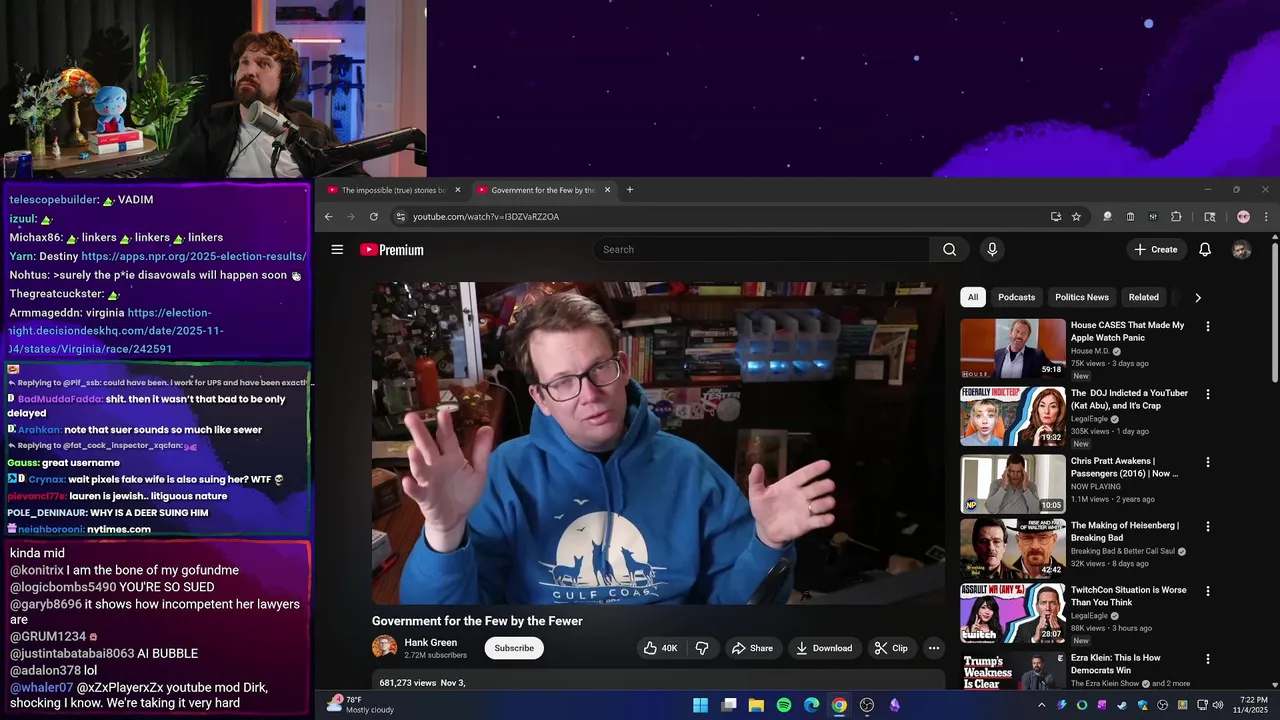Click the Chrome address bar URL
Screen dimensions: 1280x720
[x=486, y=217]
